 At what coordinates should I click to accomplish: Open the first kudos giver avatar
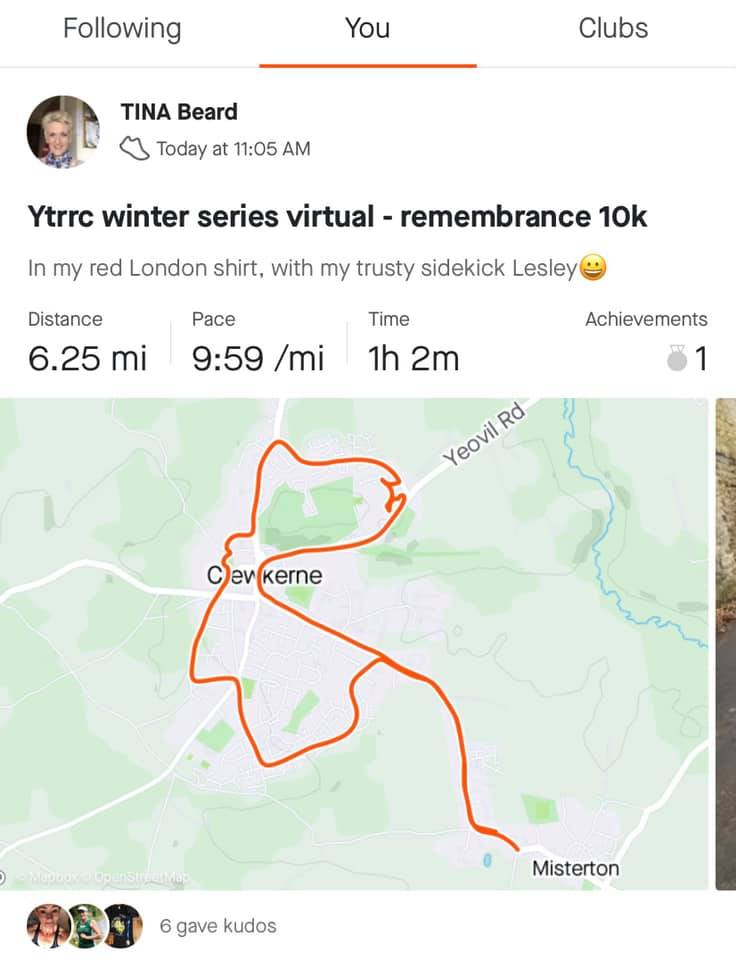pyautogui.click(x=47, y=926)
